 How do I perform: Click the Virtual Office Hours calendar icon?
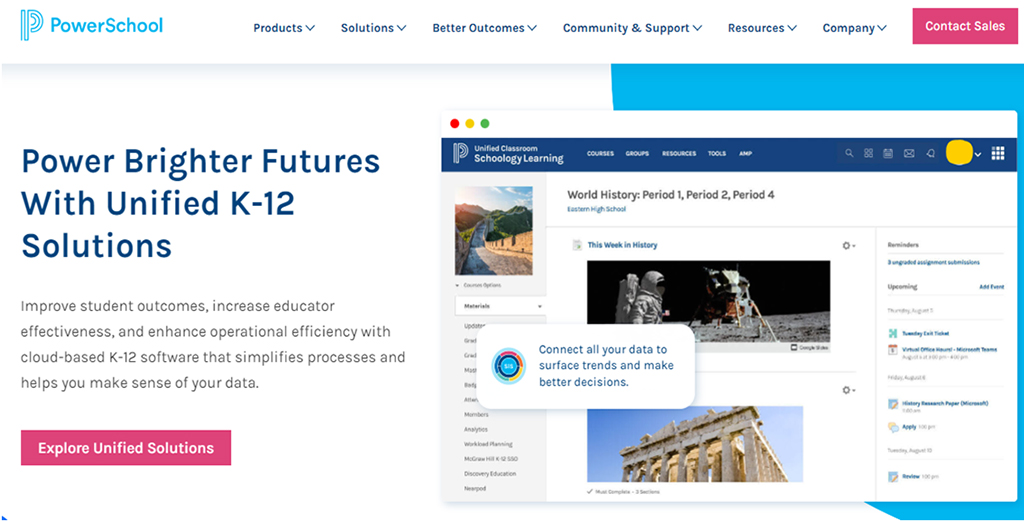pos(893,350)
